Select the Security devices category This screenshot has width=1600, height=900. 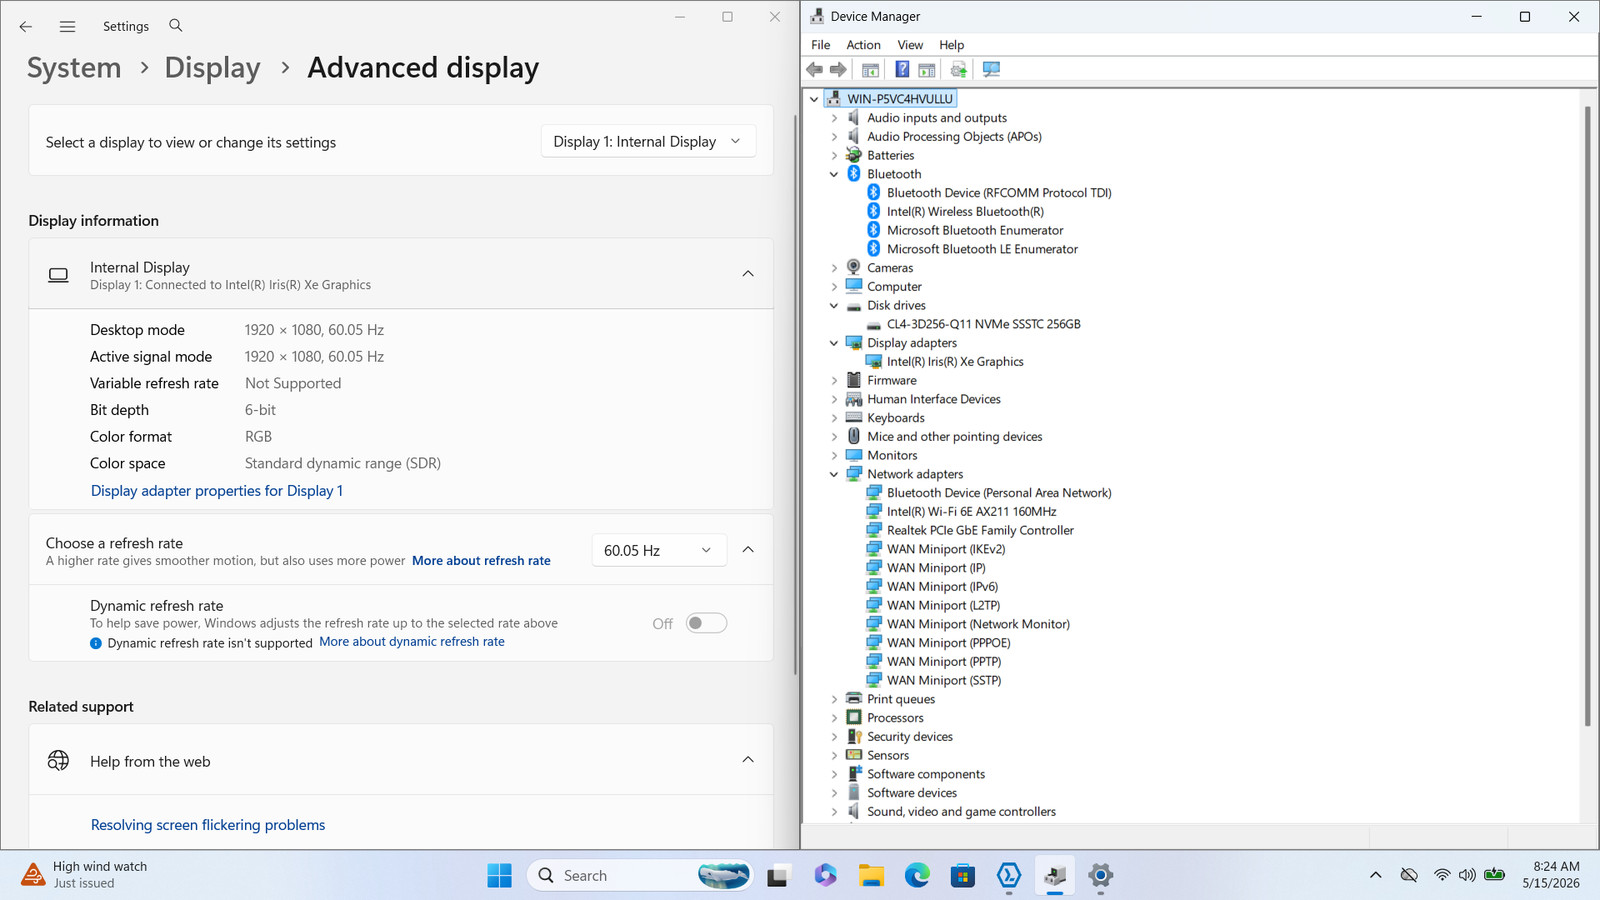pyautogui.click(x=910, y=737)
